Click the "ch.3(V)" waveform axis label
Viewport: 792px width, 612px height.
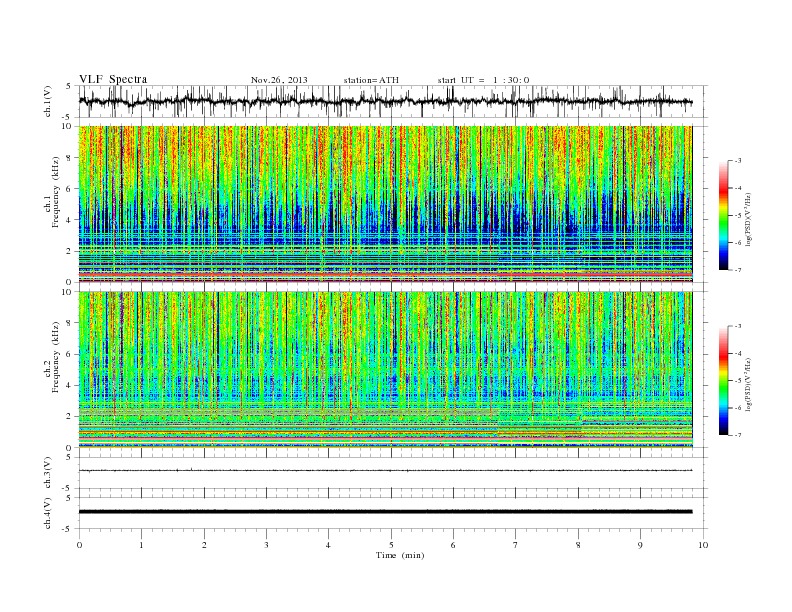(47, 473)
